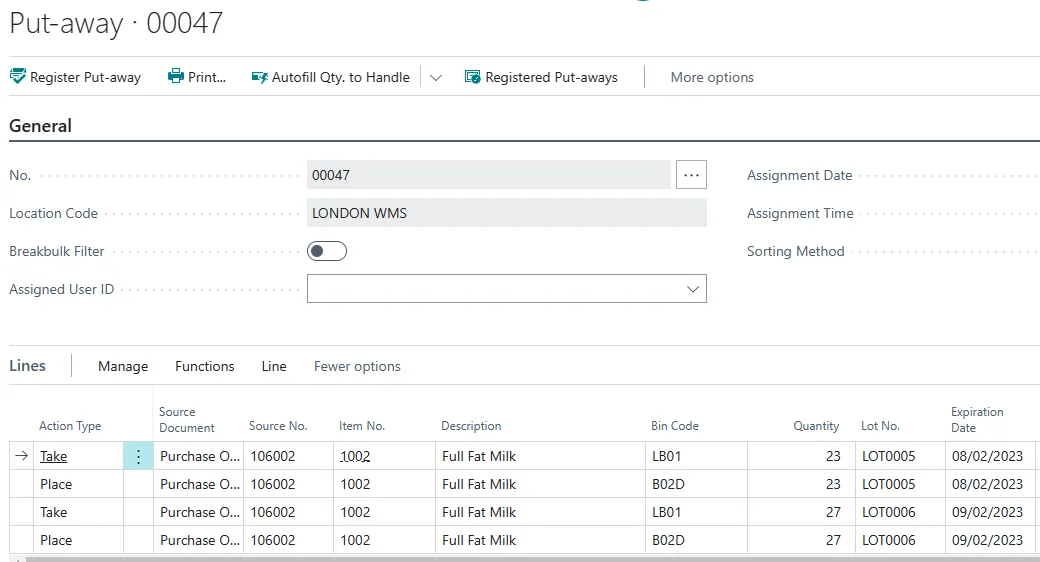Image resolution: width=1040 pixels, height=562 pixels.
Task: Click the Quantity column header
Action: click(816, 426)
